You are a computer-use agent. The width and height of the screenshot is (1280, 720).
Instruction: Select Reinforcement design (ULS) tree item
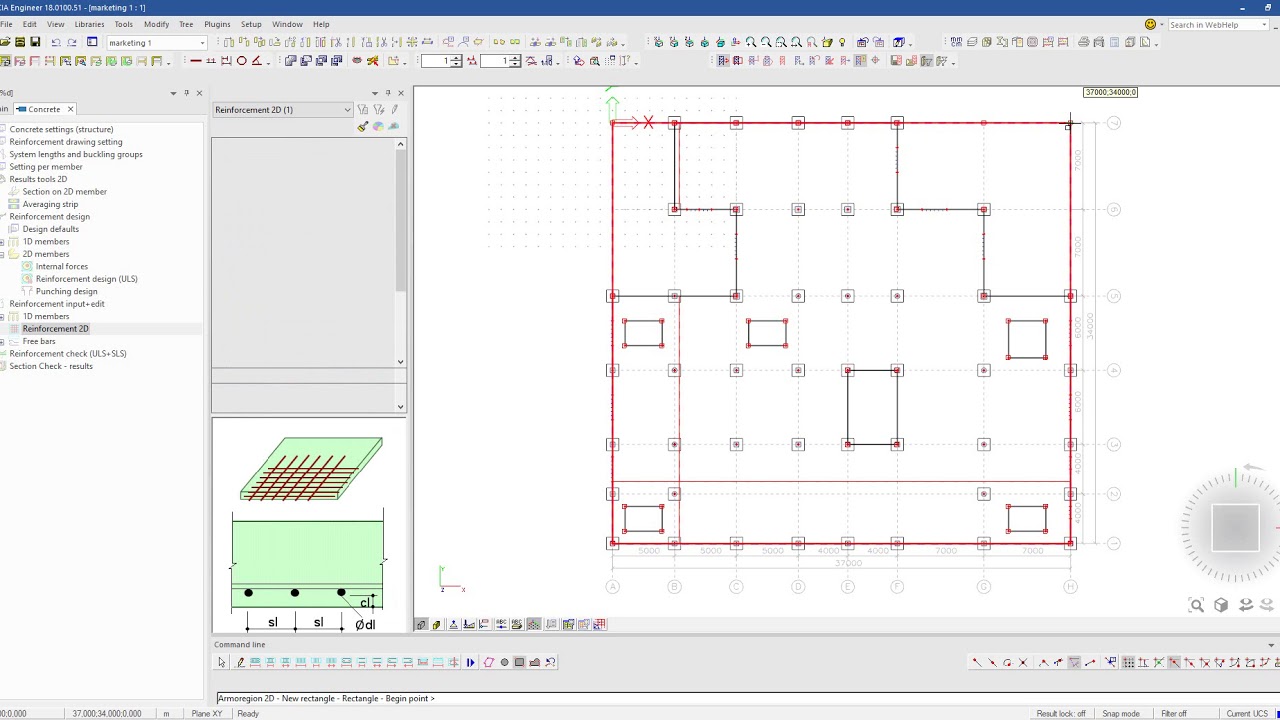[87, 279]
